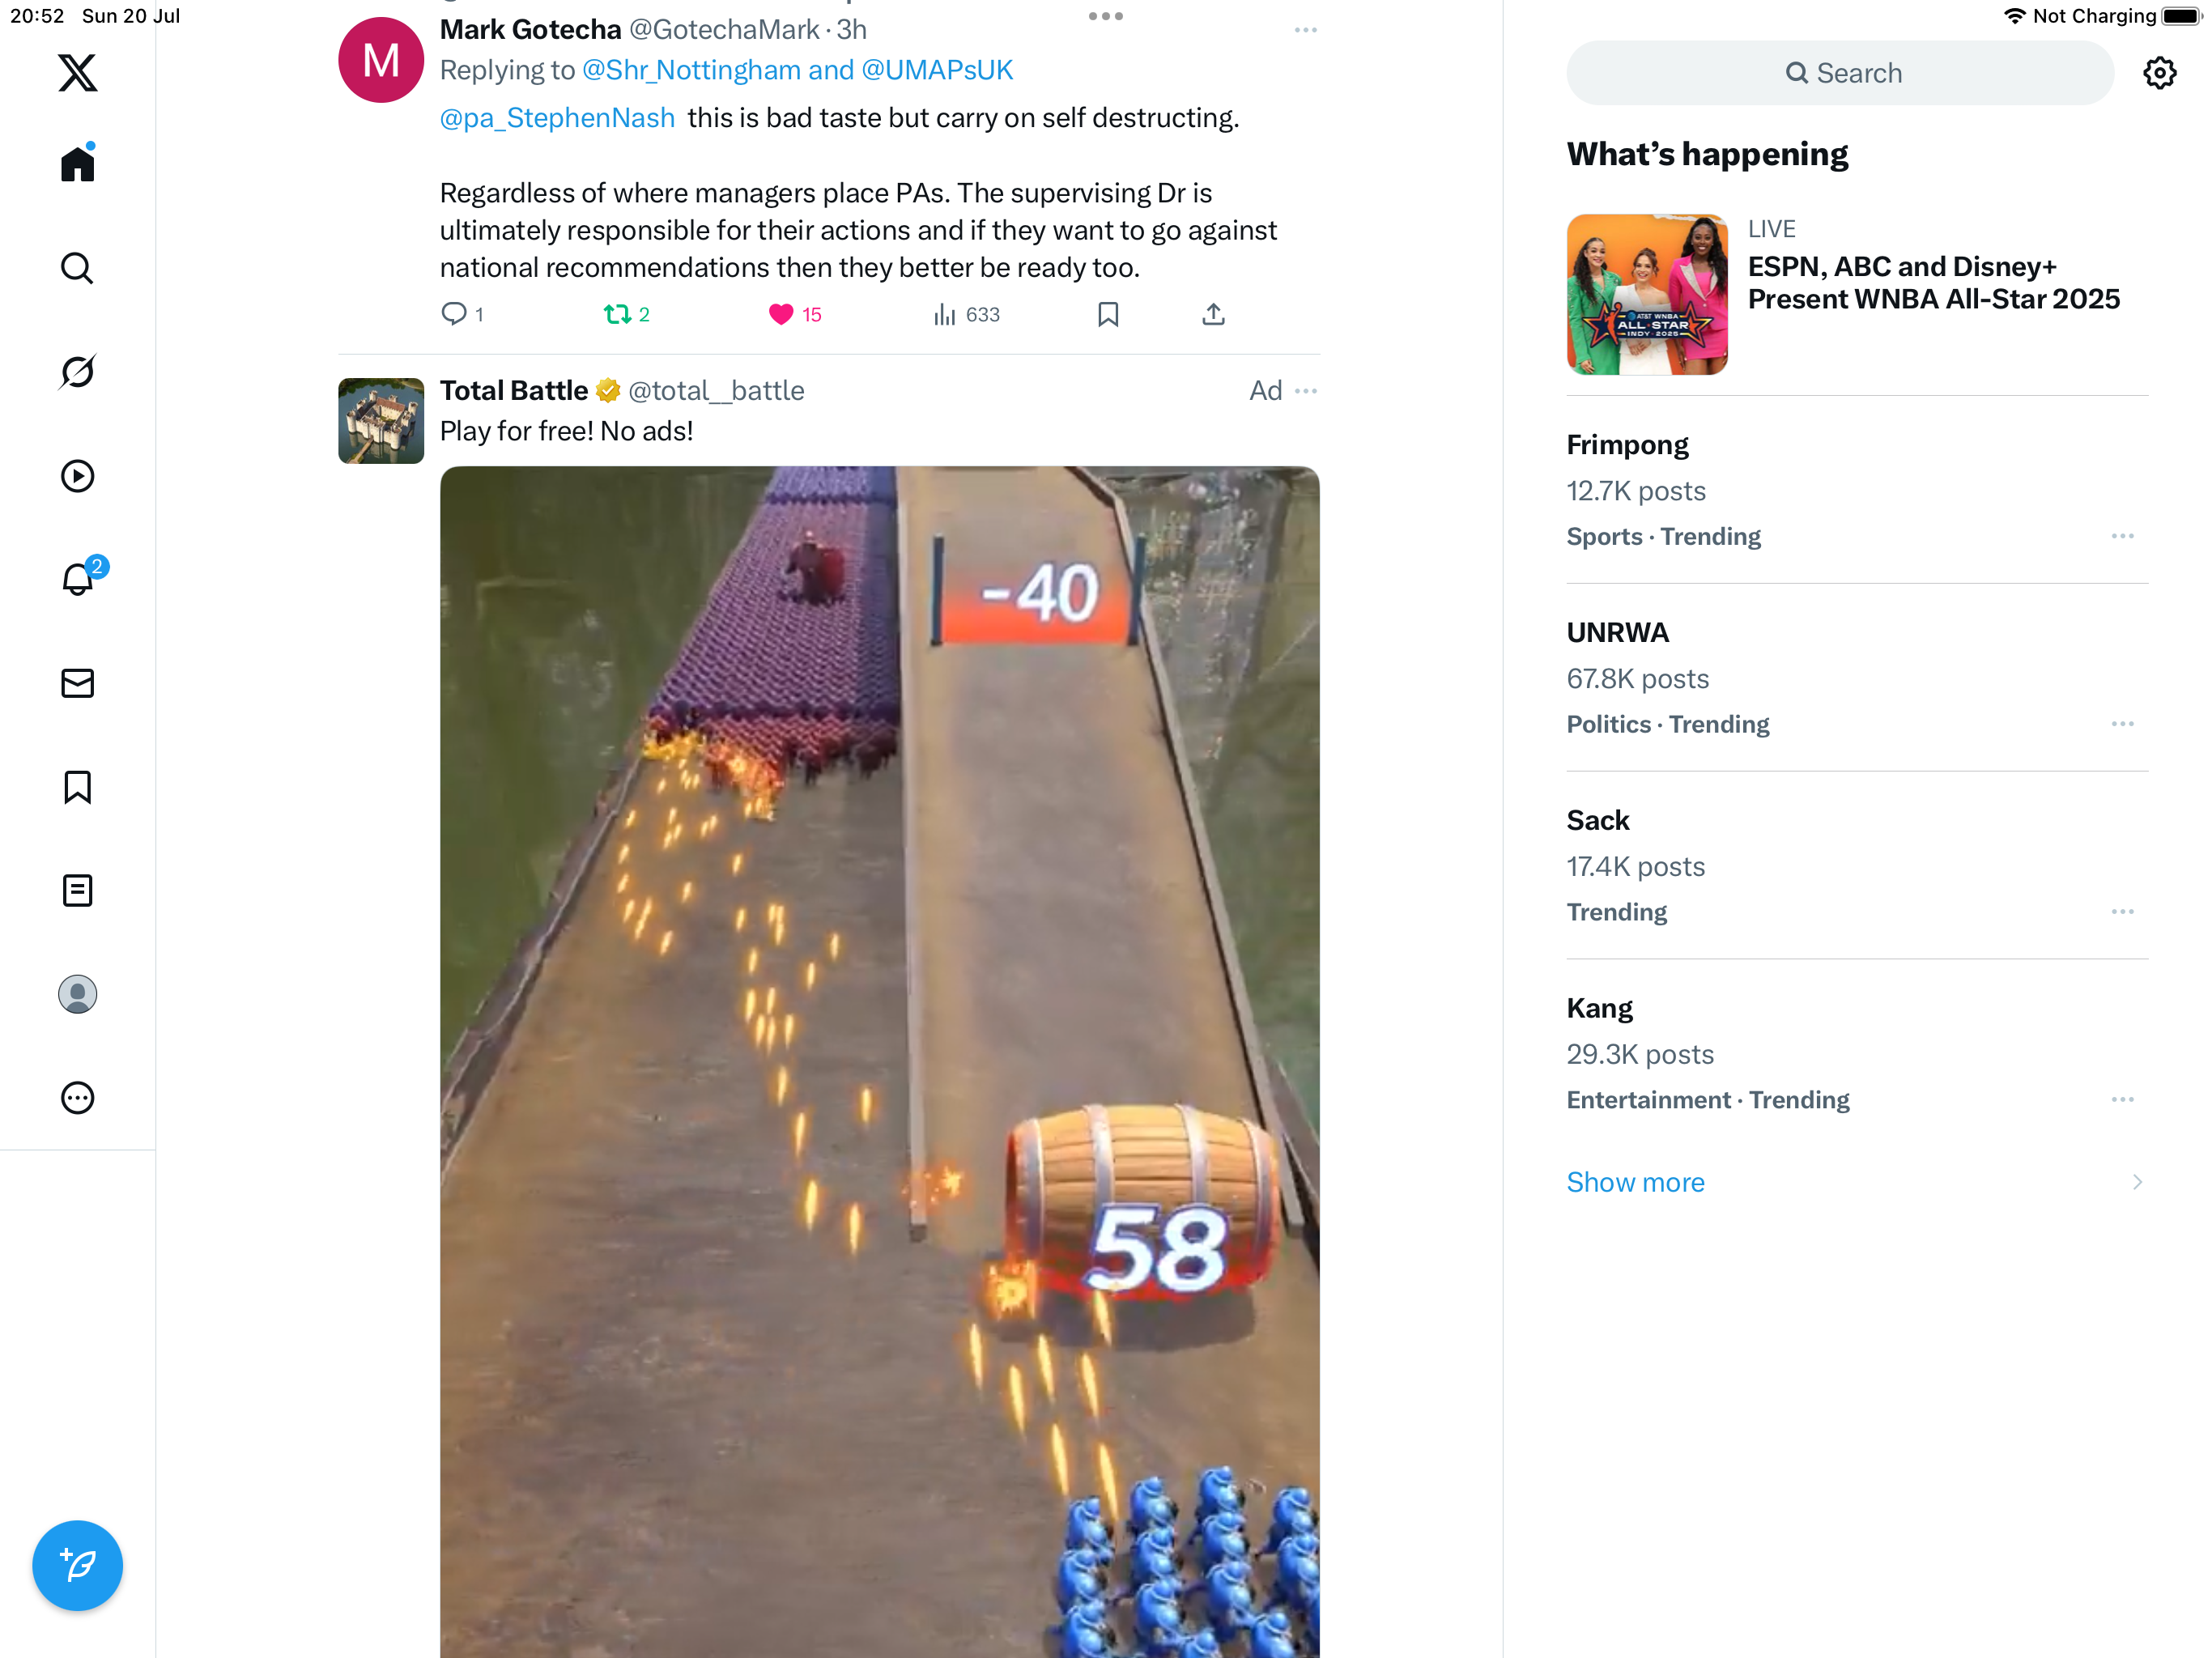Open Messages envelope icon
This screenshot has width=2212, height=1658.
click(77, 683)
